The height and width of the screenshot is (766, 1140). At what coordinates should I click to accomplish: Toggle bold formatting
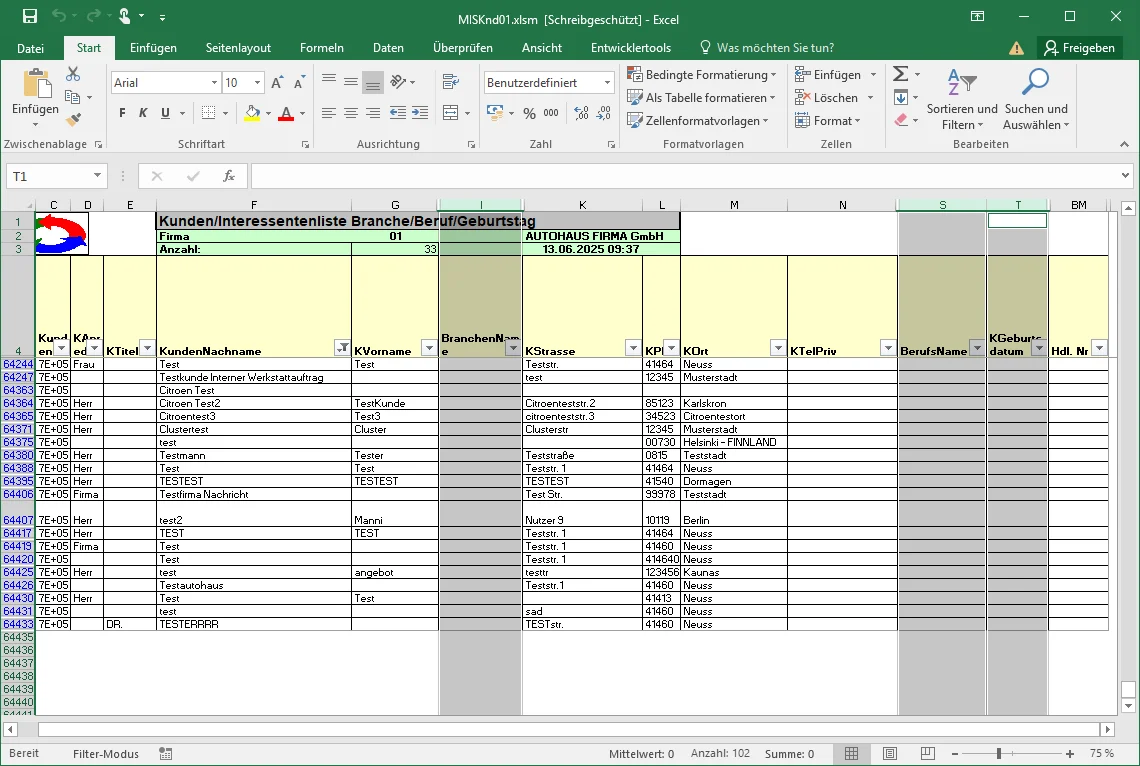click(122, 113)
